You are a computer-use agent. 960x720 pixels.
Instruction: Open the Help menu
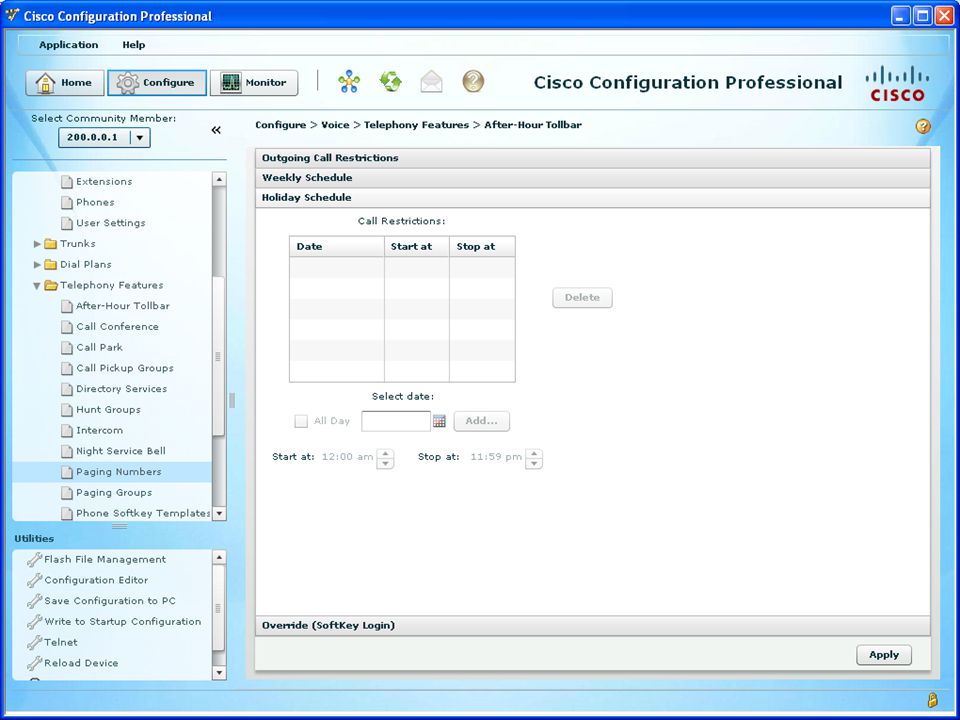pos(133,45)
